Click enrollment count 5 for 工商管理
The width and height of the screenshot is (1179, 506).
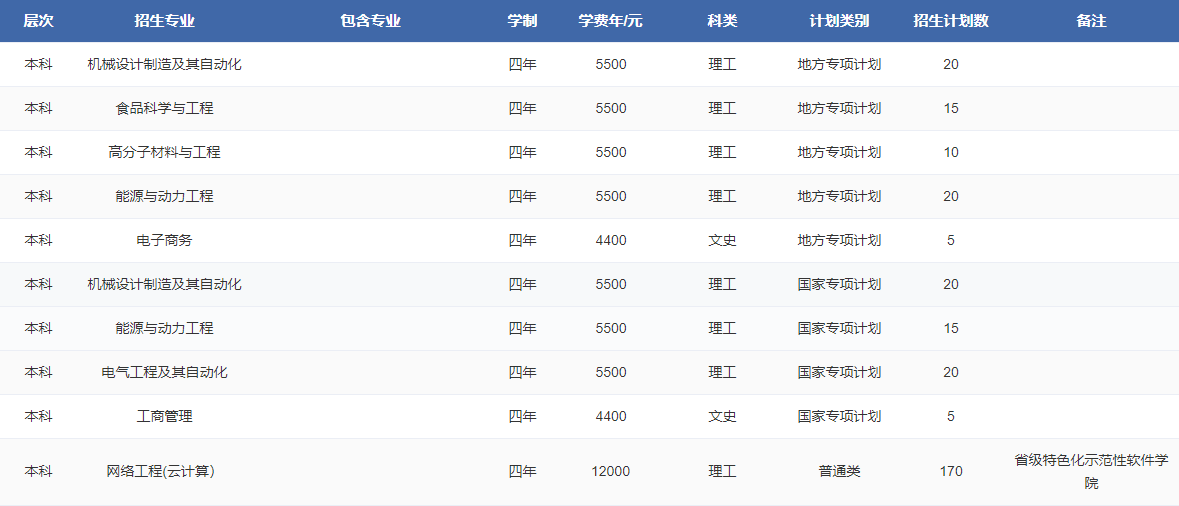tap(951, 417)
